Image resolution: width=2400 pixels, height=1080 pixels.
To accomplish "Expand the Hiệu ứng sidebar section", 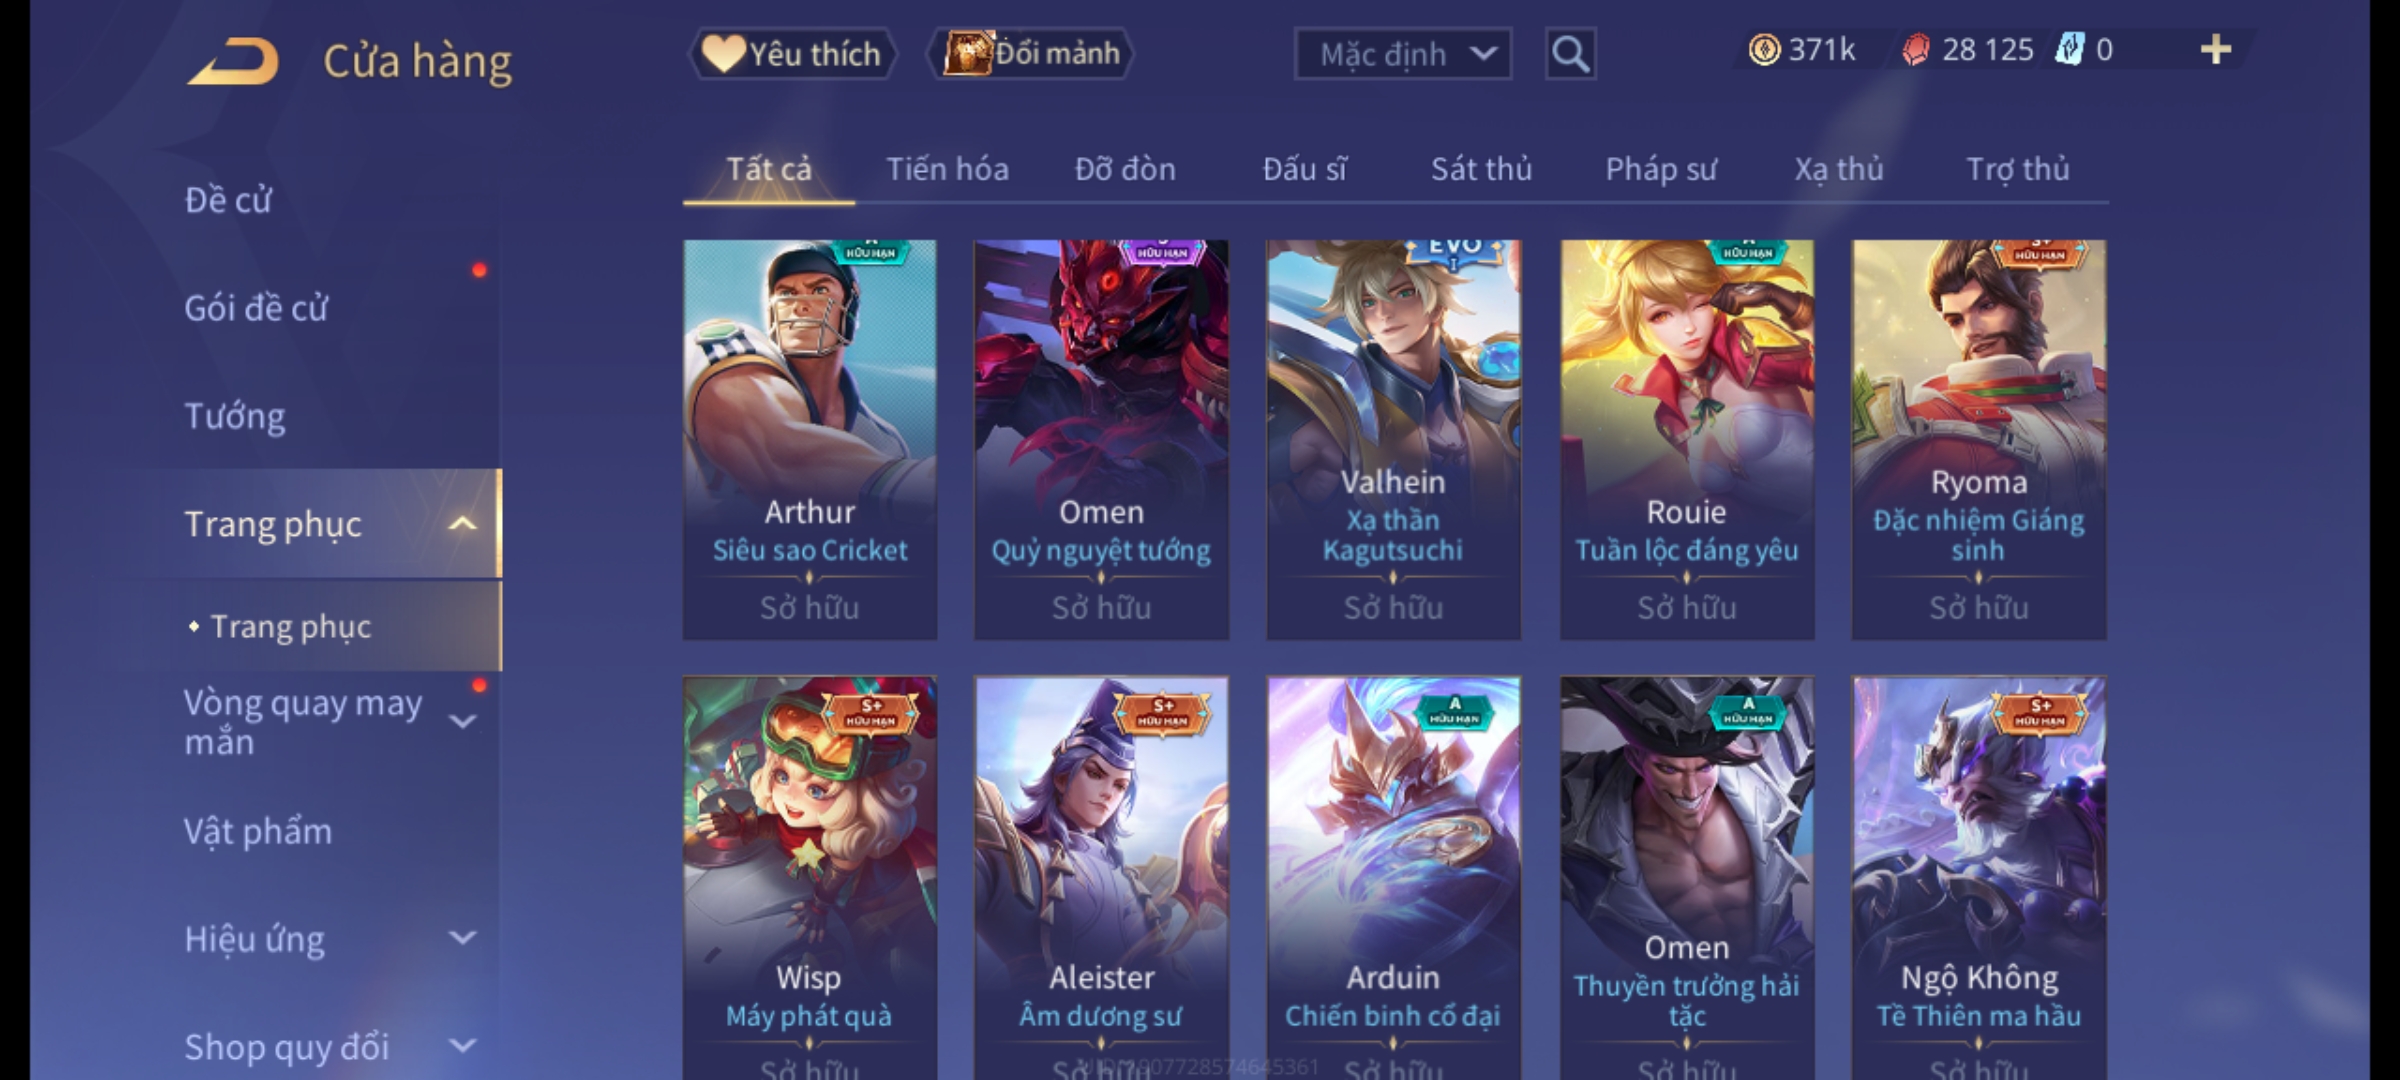I will 462,938.
